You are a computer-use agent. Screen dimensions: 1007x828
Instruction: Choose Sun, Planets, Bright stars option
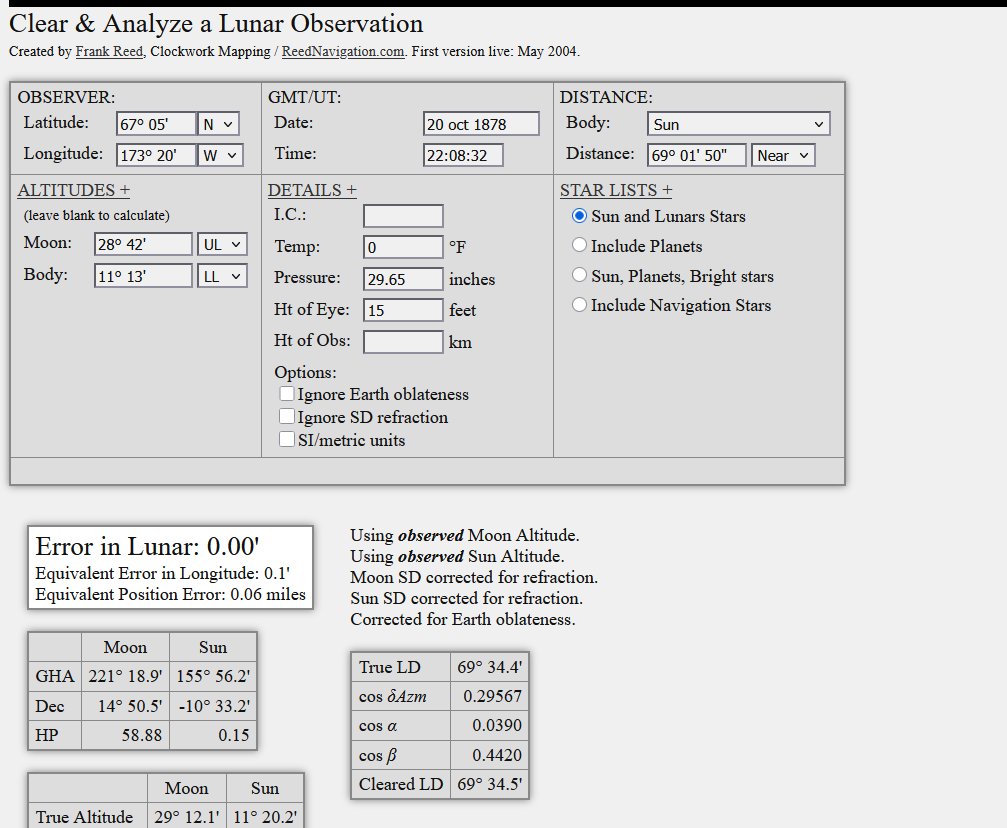pos(579,276)
